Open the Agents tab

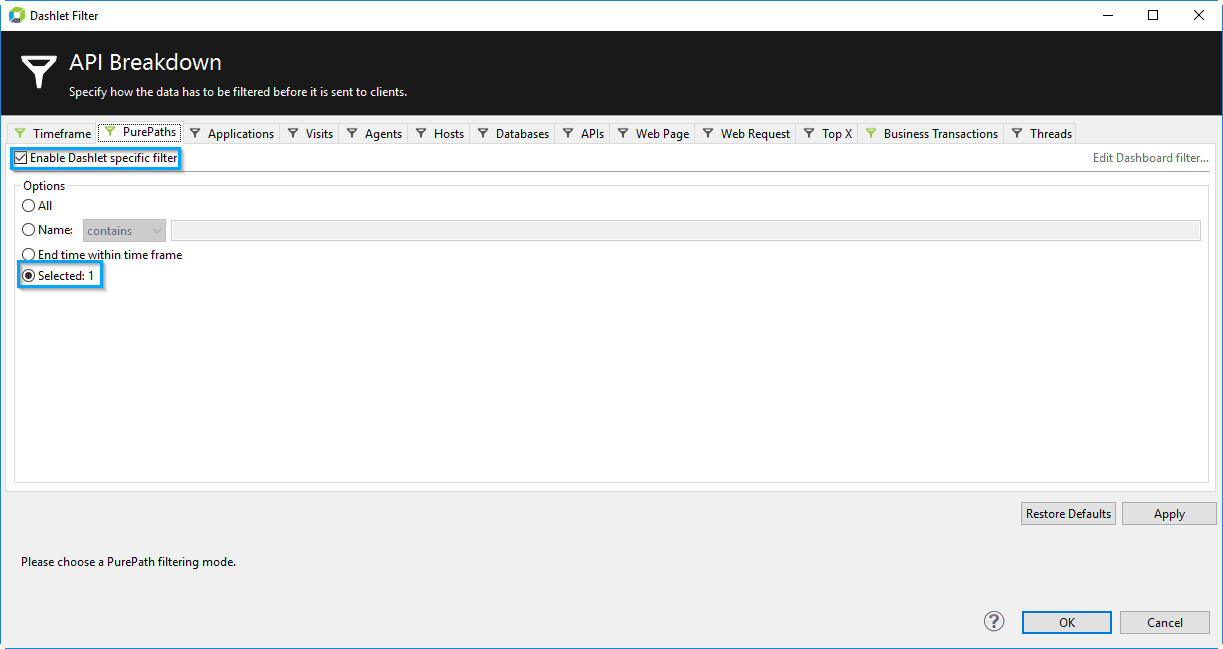[374, 133]
